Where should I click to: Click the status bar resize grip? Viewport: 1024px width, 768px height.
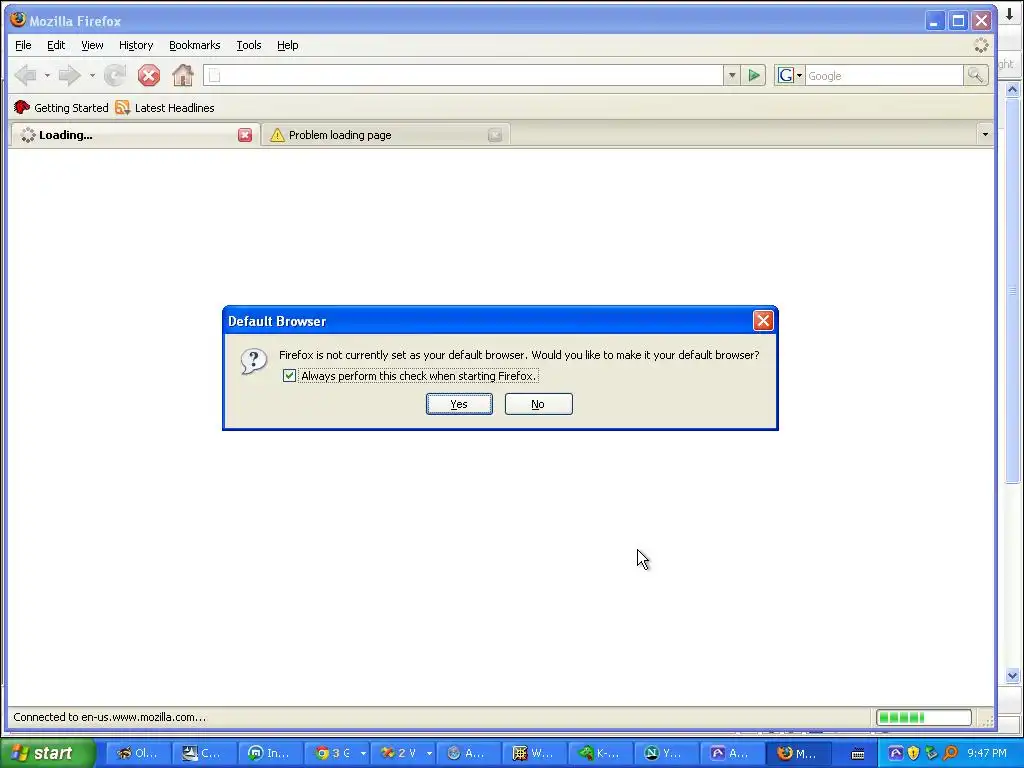[987, 720]
